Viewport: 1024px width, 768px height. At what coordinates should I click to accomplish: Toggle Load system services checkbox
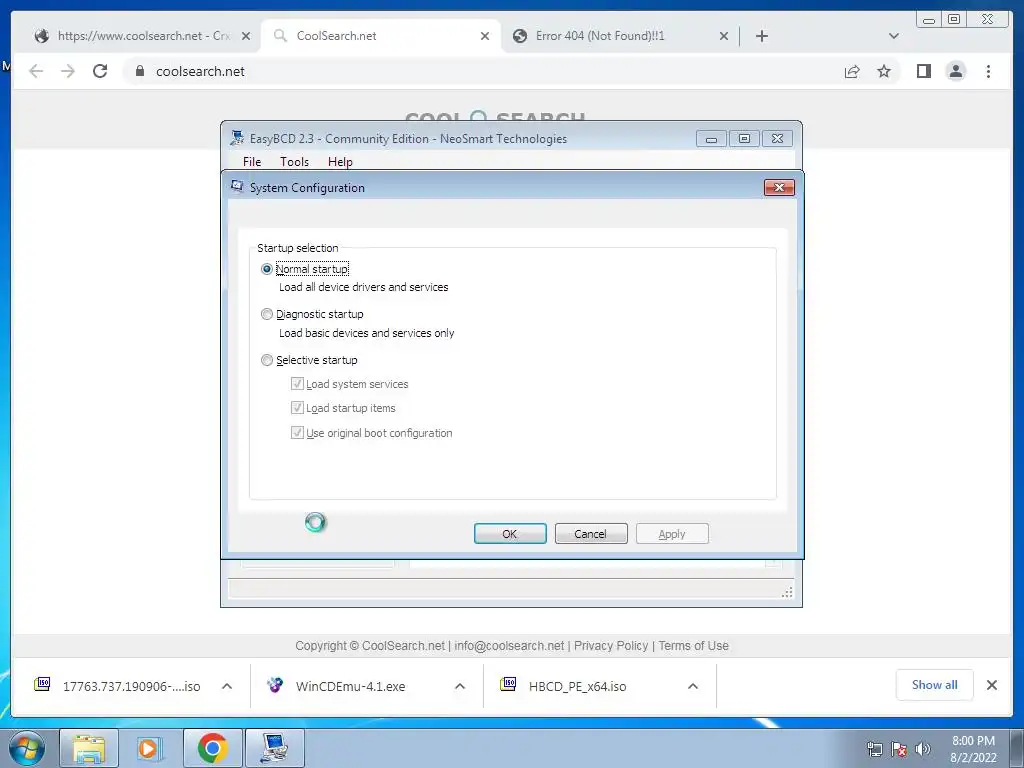pyautogui.click(x=297, y=384)
